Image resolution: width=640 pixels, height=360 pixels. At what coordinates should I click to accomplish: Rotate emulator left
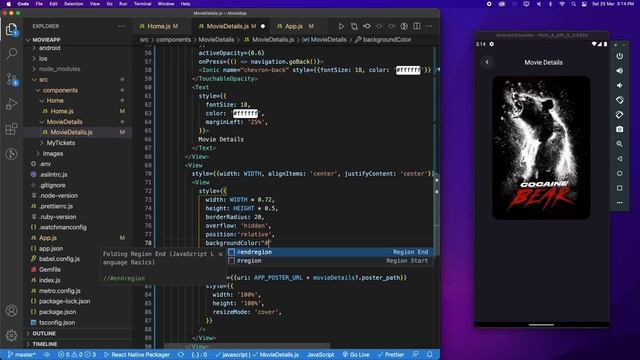(x=620, y=100)
